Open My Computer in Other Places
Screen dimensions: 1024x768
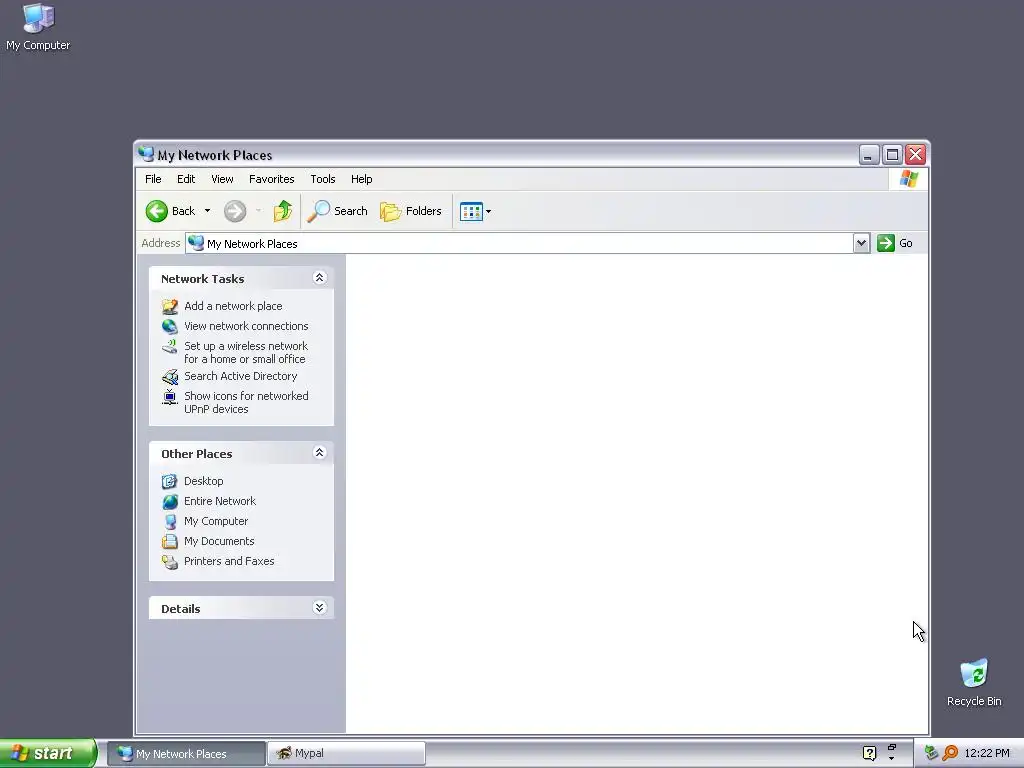[216, 521]
